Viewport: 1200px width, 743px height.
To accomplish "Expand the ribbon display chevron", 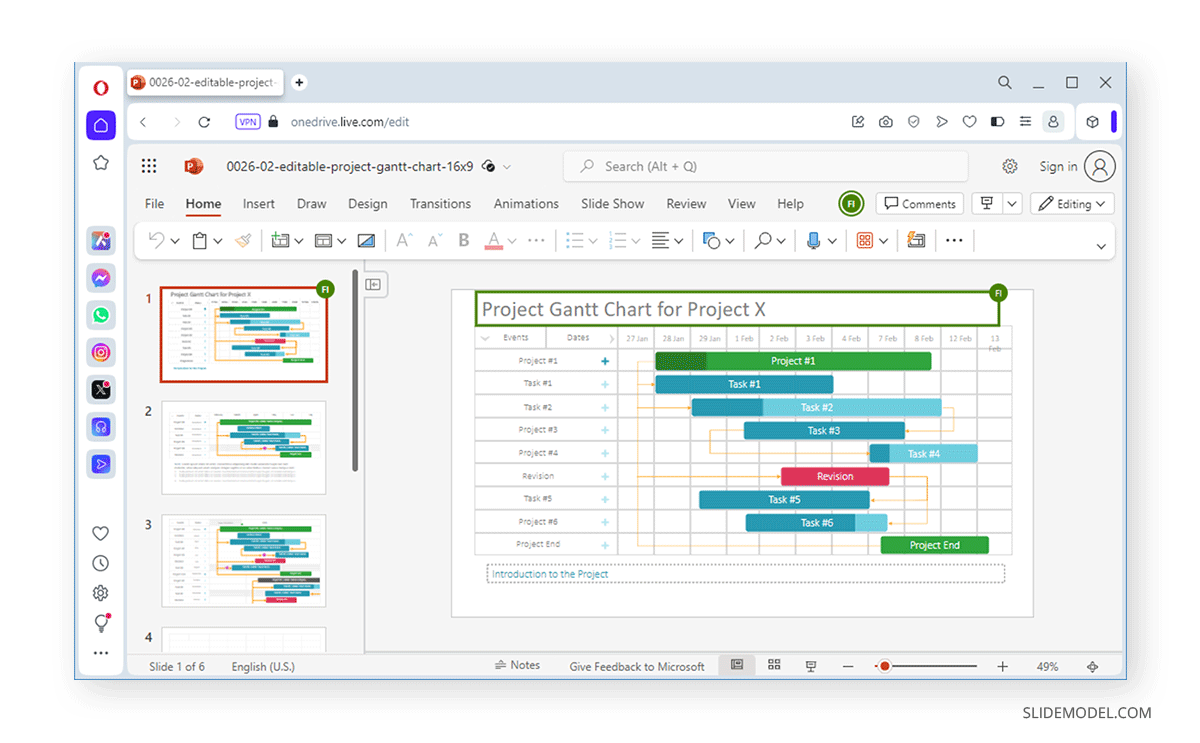I will 1101,247.
